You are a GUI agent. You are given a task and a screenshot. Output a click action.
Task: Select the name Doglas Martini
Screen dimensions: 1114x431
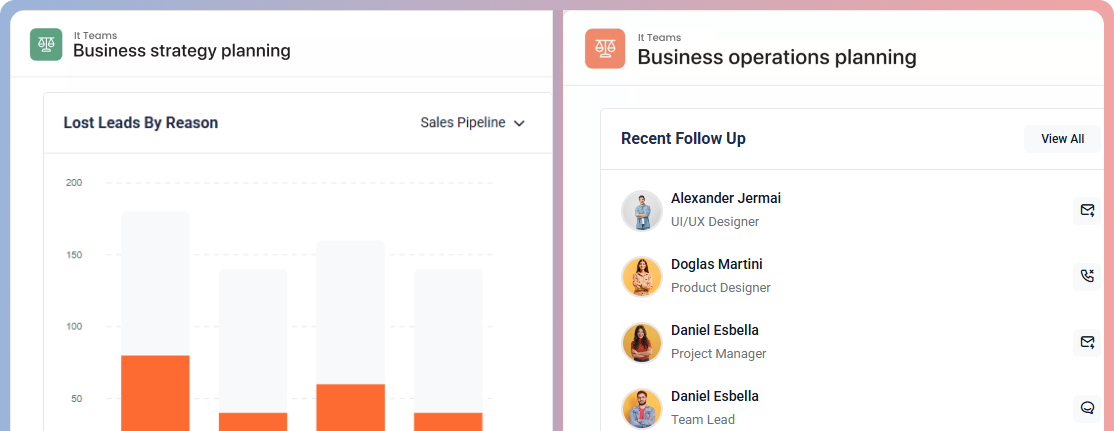pos(716,264)
